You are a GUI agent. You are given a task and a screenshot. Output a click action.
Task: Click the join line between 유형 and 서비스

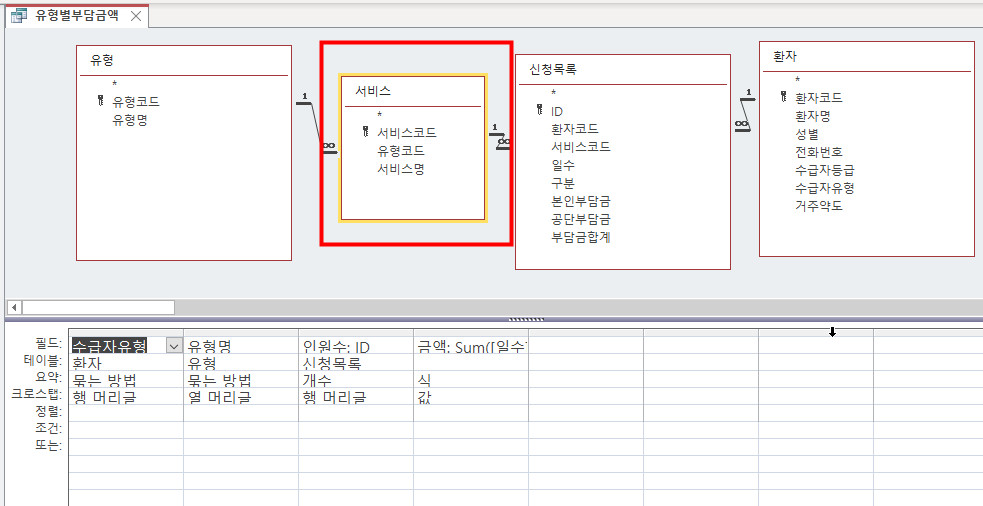tap(312, 123)
